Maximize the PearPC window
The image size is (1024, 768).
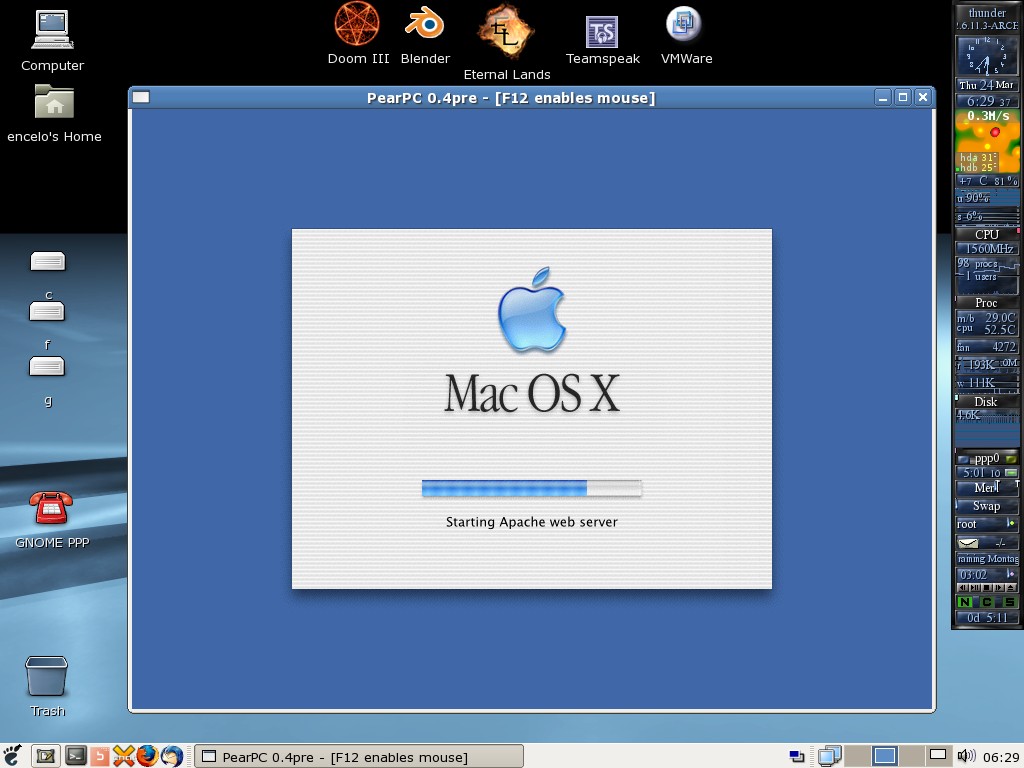tap(903, 97)
